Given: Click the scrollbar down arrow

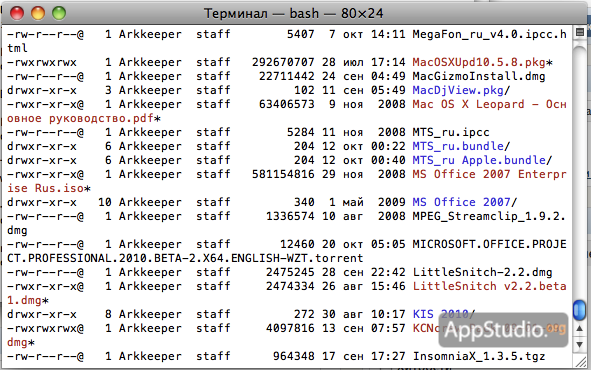Looking at the screenshot, I should click(x=580, y=344).
